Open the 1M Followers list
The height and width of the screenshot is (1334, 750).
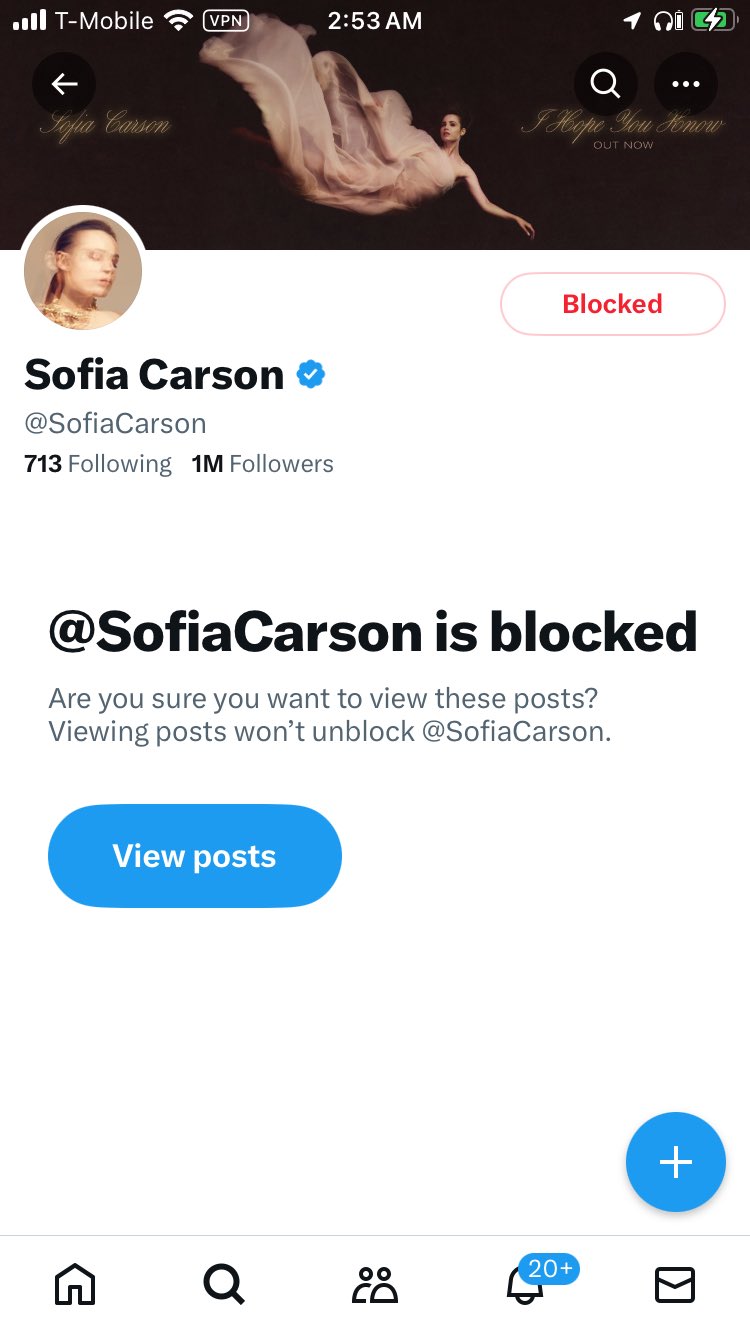click(x=263, y=464)
